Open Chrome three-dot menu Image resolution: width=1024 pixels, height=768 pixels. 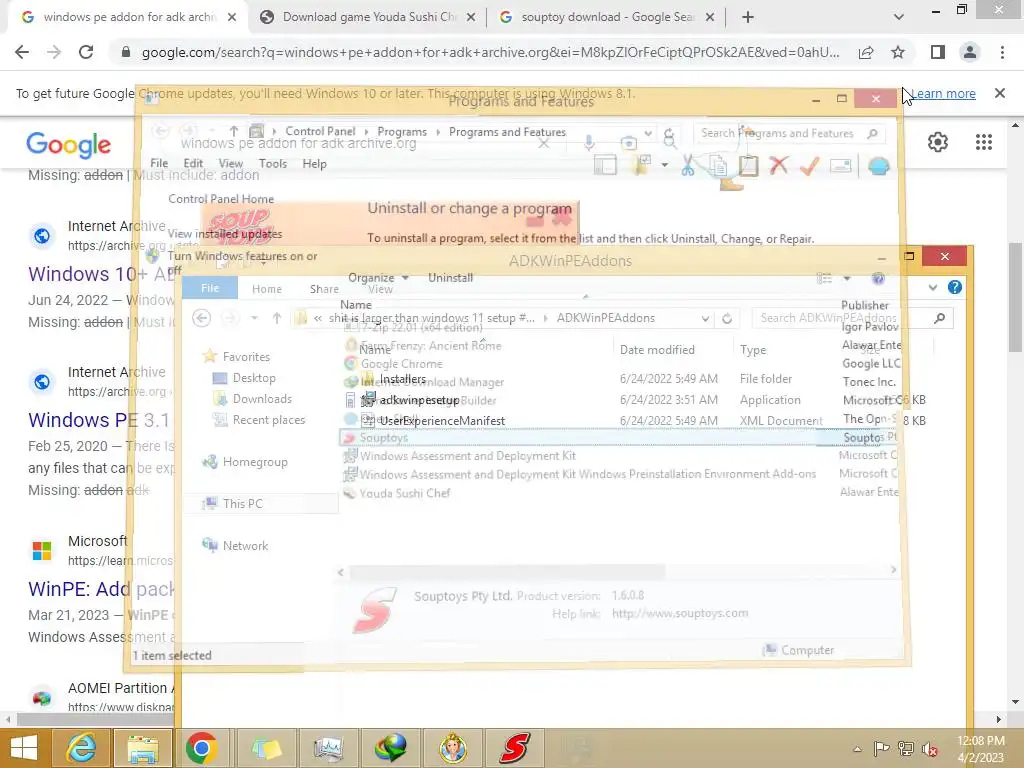pyautogui.click(x=1002, y=52)
